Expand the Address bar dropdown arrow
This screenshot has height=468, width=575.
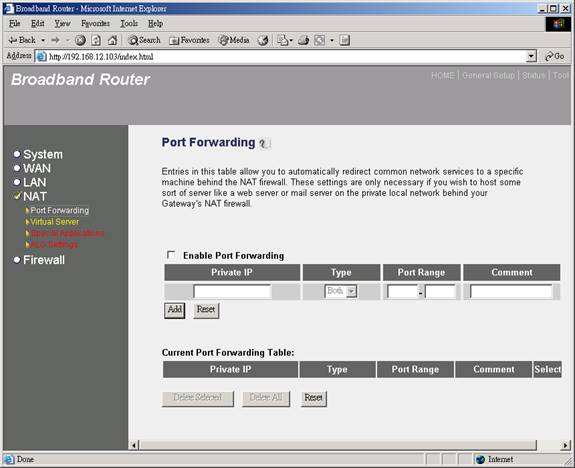[531, 56]
